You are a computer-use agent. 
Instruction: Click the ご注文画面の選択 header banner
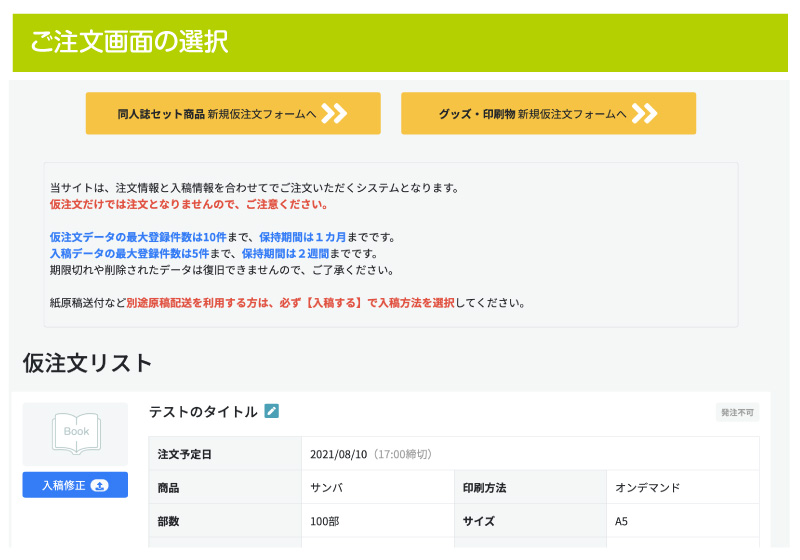(400, 43)
